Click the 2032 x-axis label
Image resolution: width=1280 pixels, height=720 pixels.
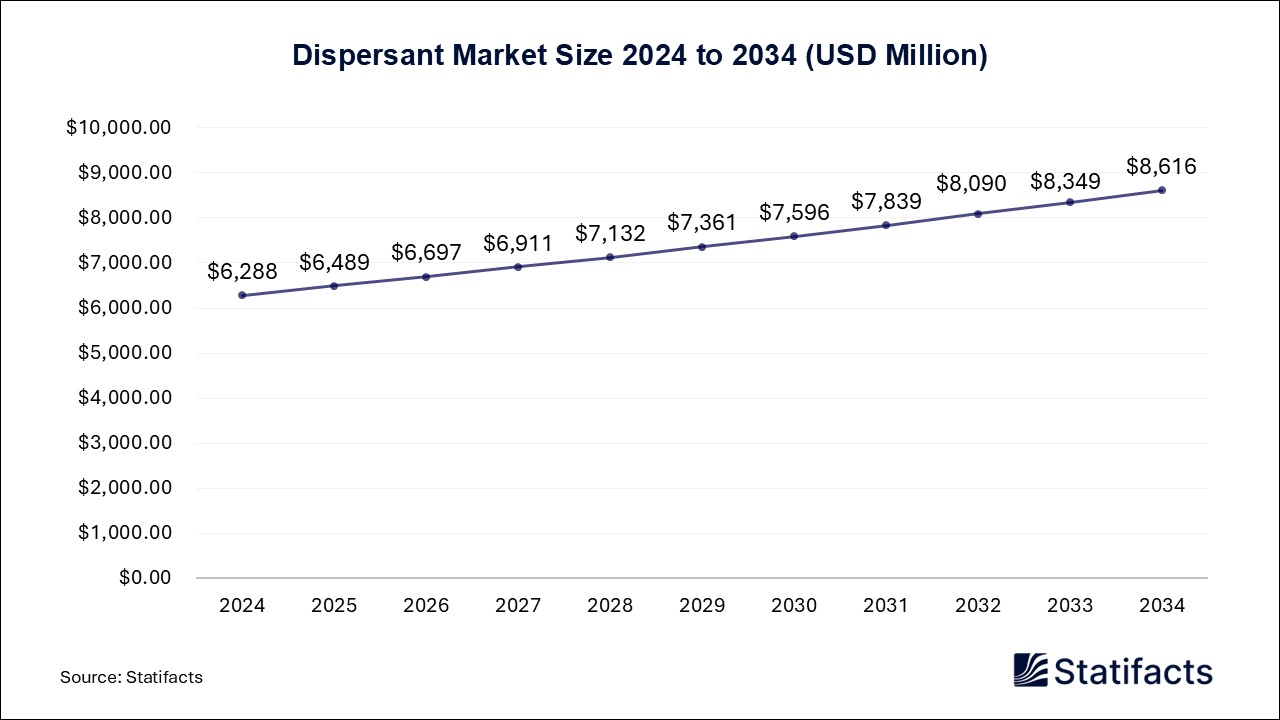coord(978,606)
